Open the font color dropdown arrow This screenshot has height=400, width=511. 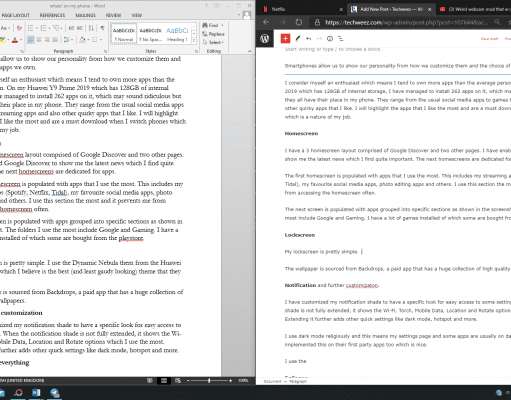pos(21,40)
